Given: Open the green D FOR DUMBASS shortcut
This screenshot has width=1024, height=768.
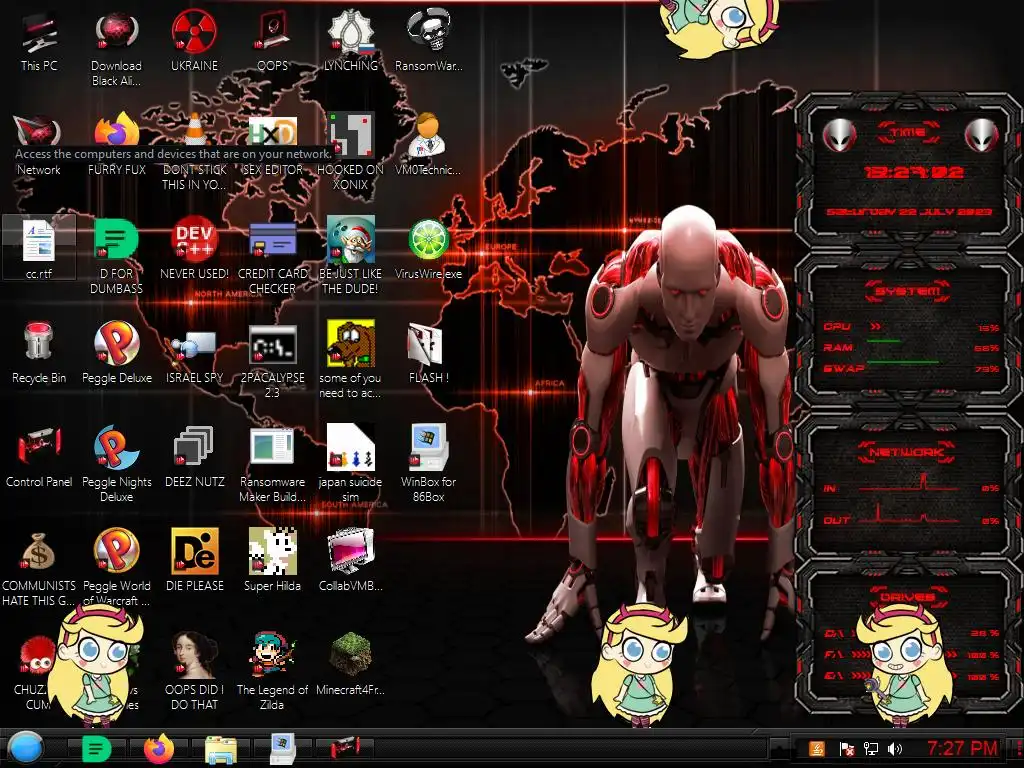Looking at the screenshot, I should click(x=116, y=256).
